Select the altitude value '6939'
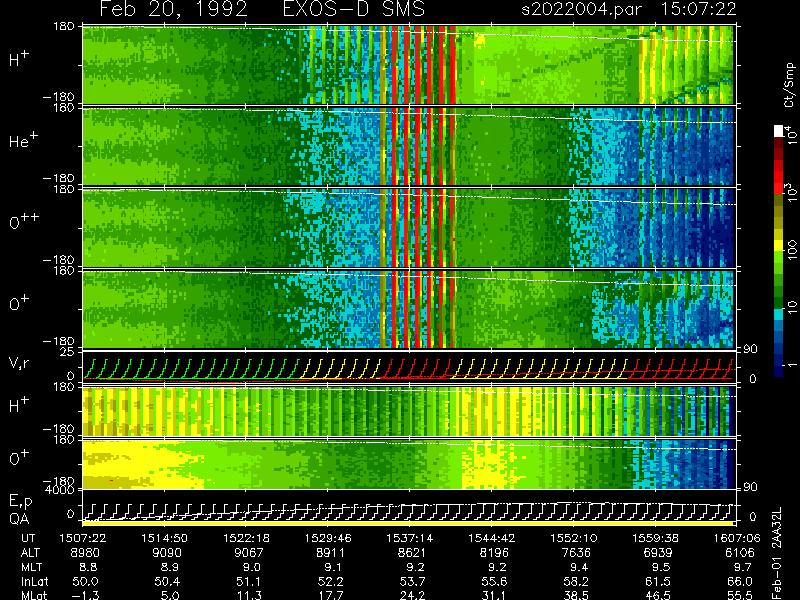 tap(658, 553)
